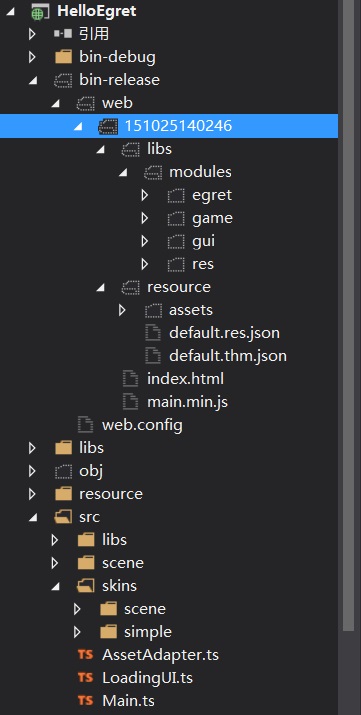
Task: Click the open src folder icon
Action: [x=63, y=517]
